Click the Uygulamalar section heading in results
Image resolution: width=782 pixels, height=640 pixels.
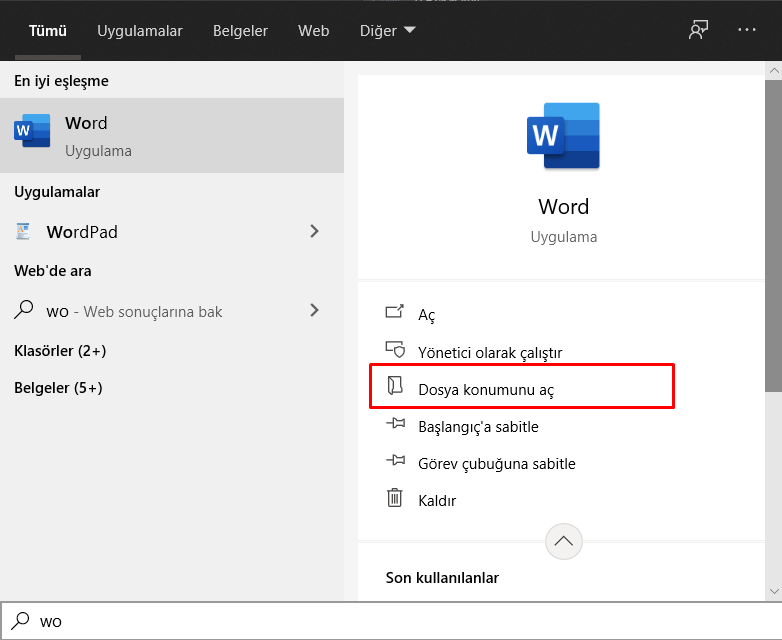57,192
